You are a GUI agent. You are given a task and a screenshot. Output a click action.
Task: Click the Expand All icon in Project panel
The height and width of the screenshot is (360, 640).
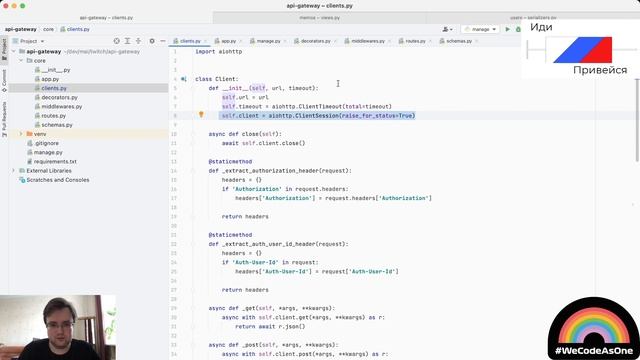pos(127,41)
